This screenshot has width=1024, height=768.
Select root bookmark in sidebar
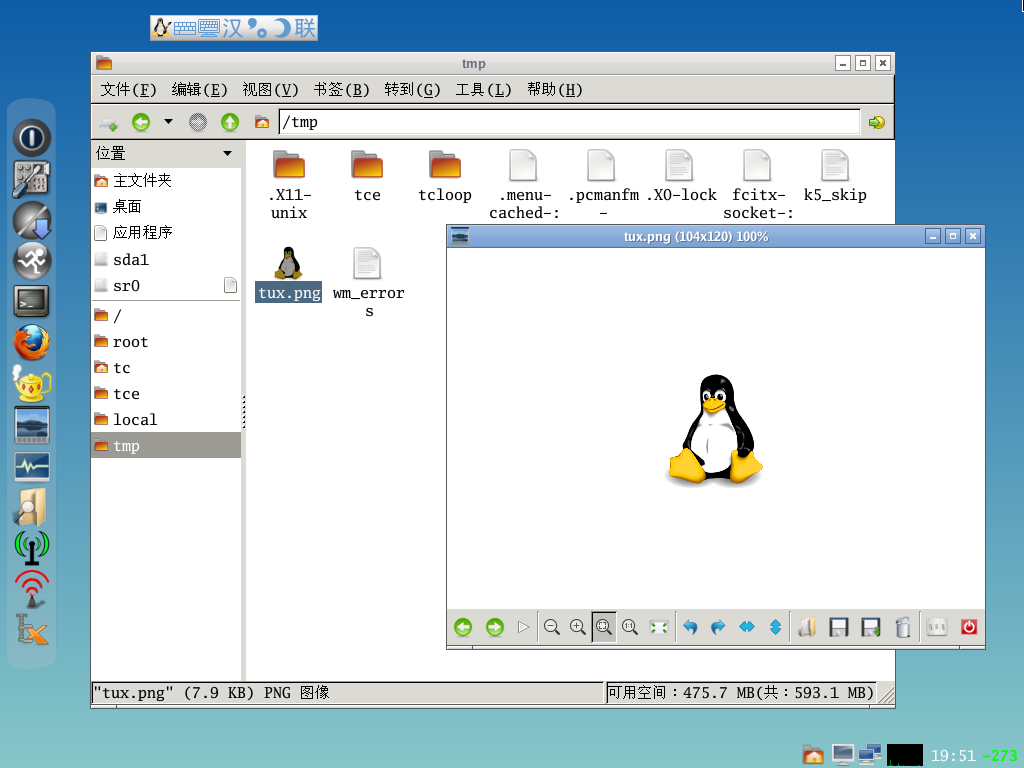pos(166,342)
